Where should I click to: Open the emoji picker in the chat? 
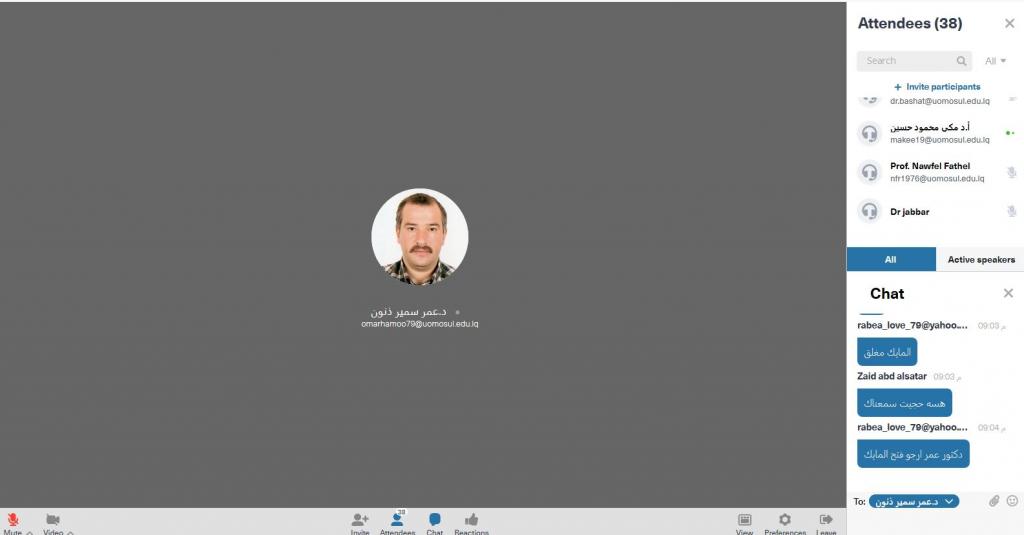[x=1012, y=501]
